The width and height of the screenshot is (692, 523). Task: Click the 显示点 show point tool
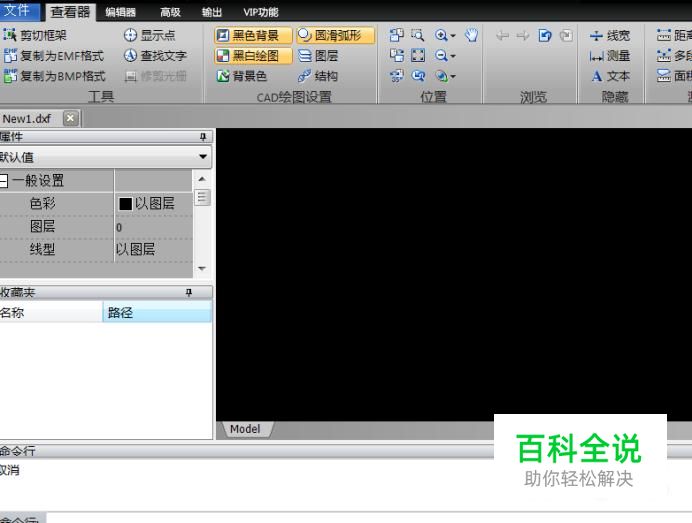tap(149, 35)
